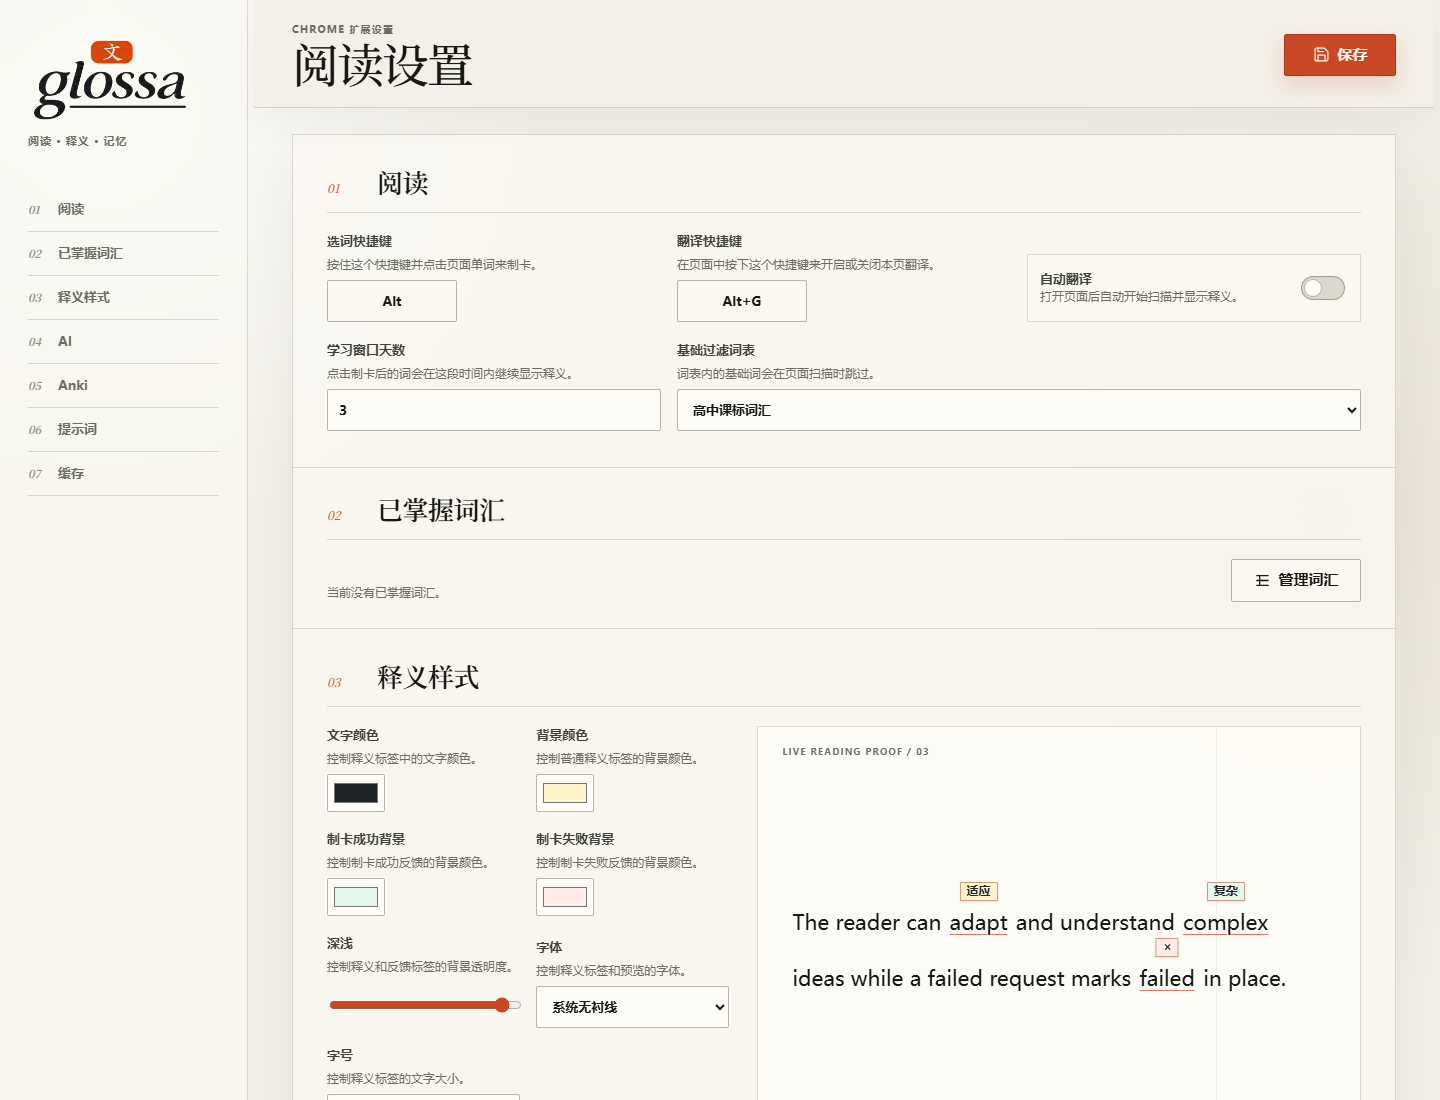This screenshot has height=1100, width=1440.
Task: Click the Alt hotkey button
Action: point(392,301)
